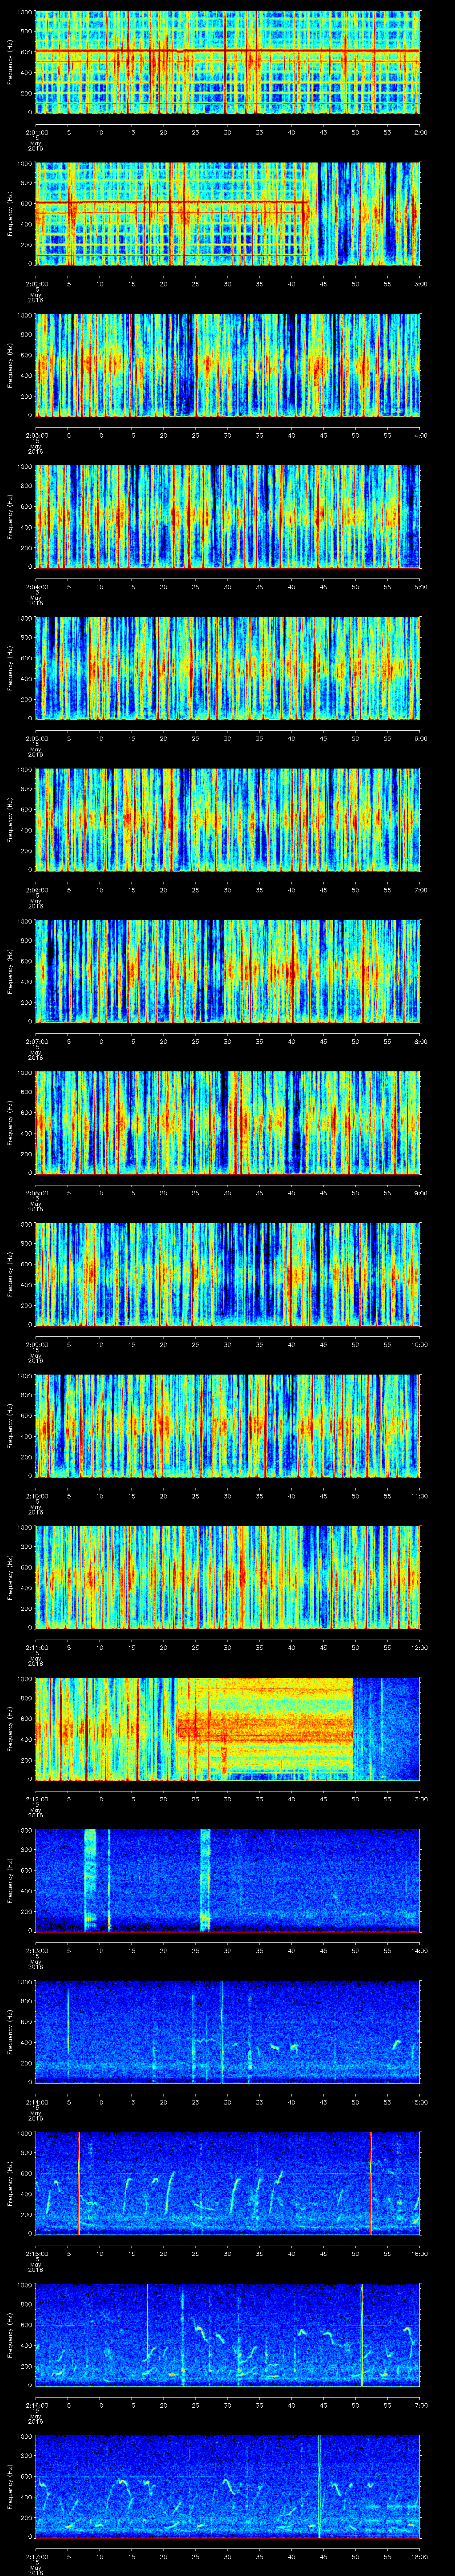Image resolution: width=455 pixels, height=2576 pixels.
Task: Click Frequency (Hz) axis title of 2:01:00 panel
Action: point(10,63)
